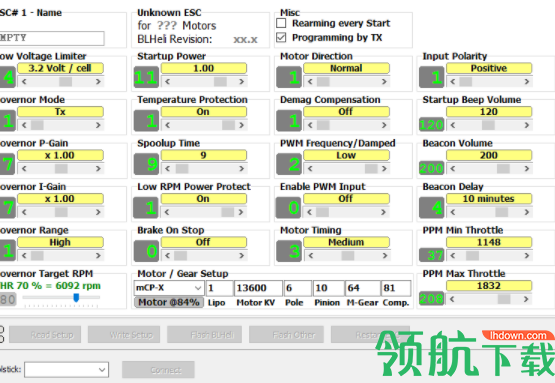Click right arrow of Enable PWM Input scrollbar
Image resolution: width=555 pixels, height=383 pixels.
[x=383, y=212]
